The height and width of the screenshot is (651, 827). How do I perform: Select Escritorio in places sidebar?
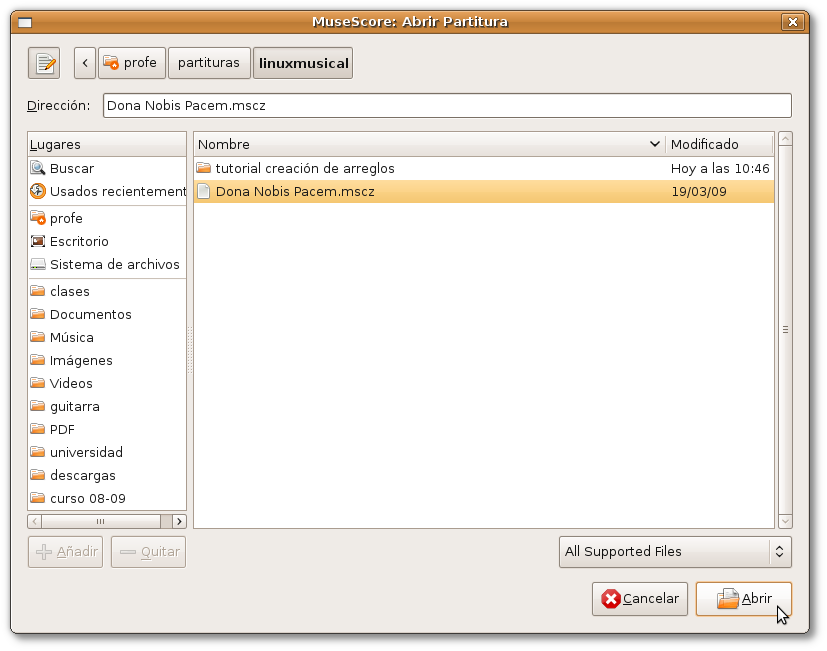point(108,242)
